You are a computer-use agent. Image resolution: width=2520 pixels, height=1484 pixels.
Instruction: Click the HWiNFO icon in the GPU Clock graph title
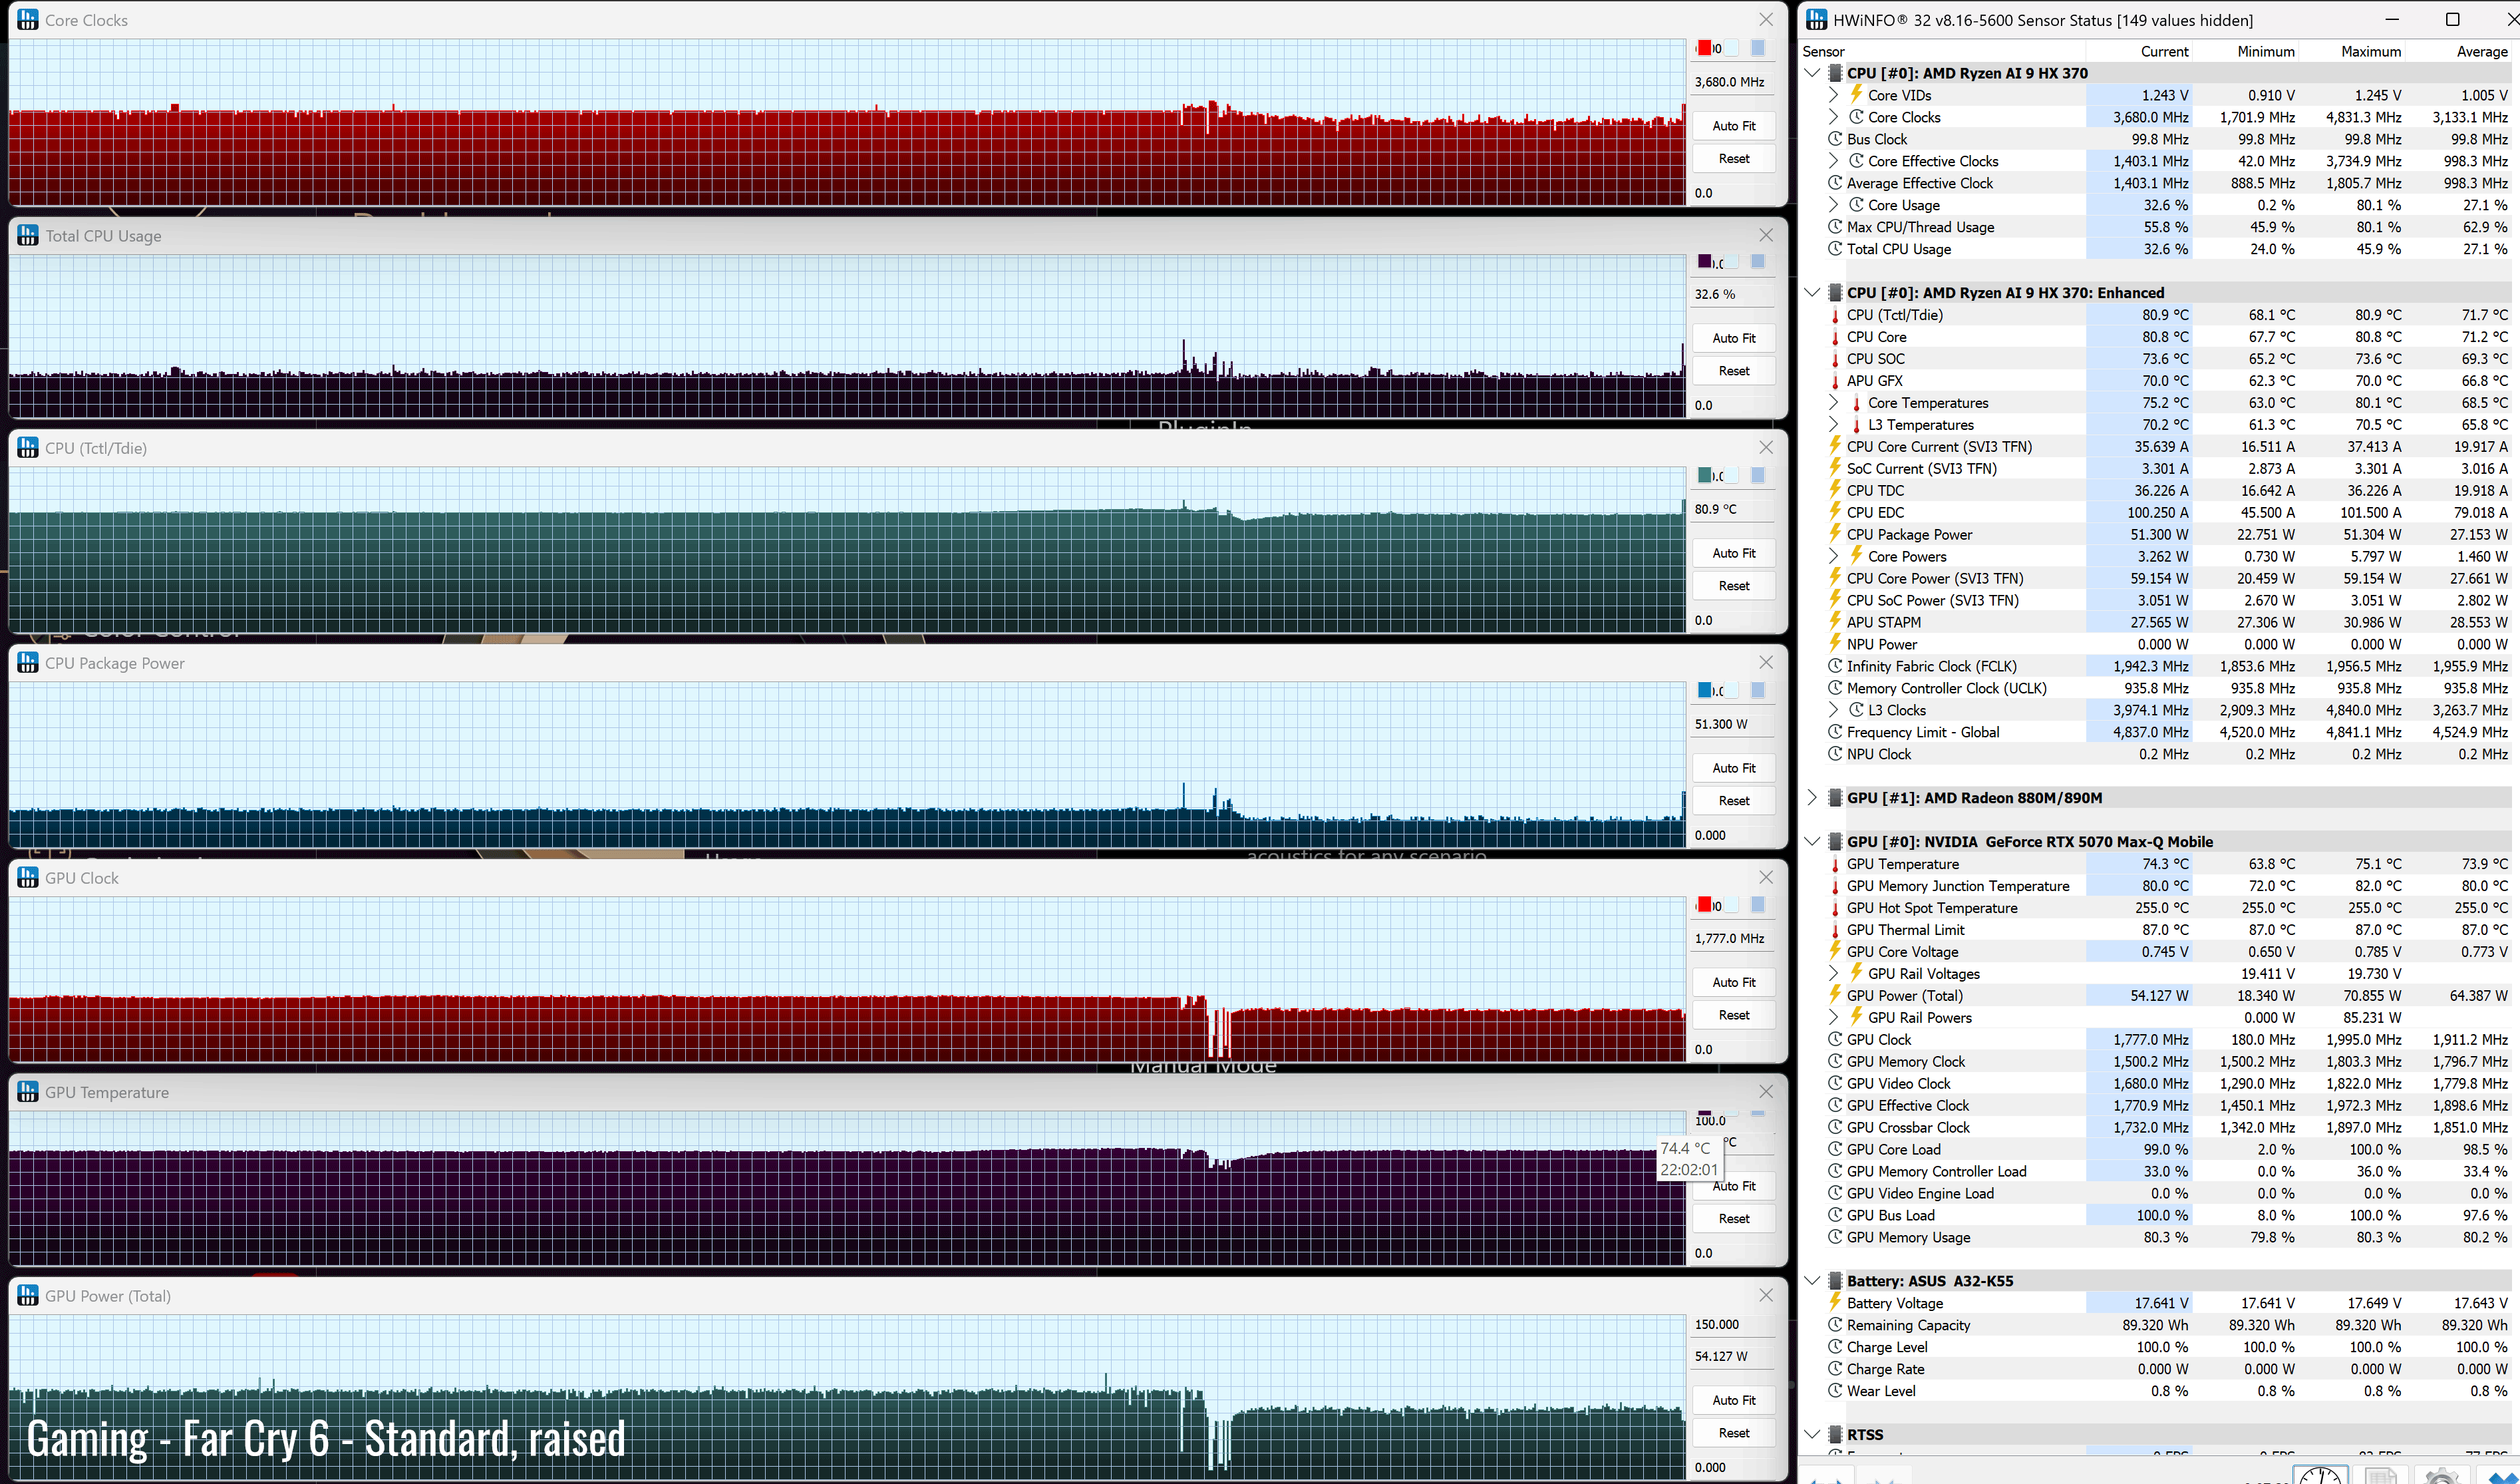pyautogui.click(x=28, y=878)
